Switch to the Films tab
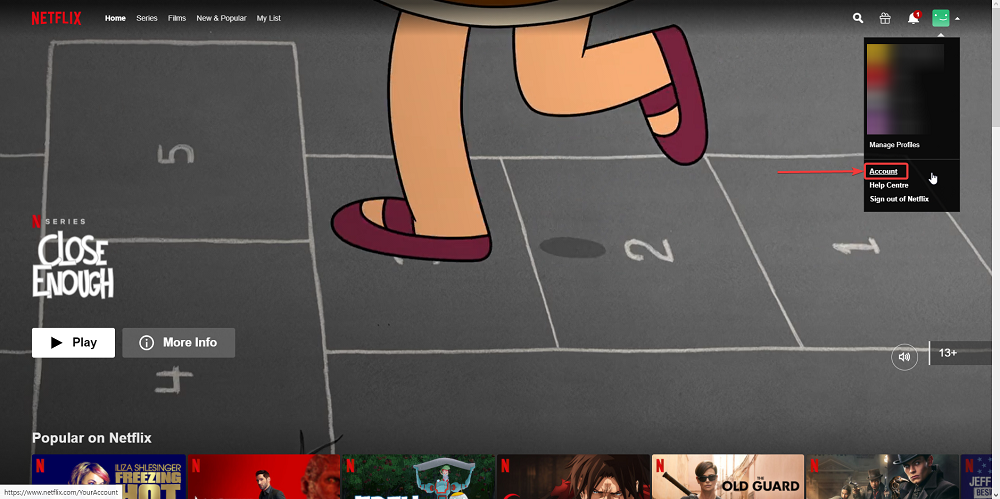This screenshot has height=499, width=1000. pos(177,18)
